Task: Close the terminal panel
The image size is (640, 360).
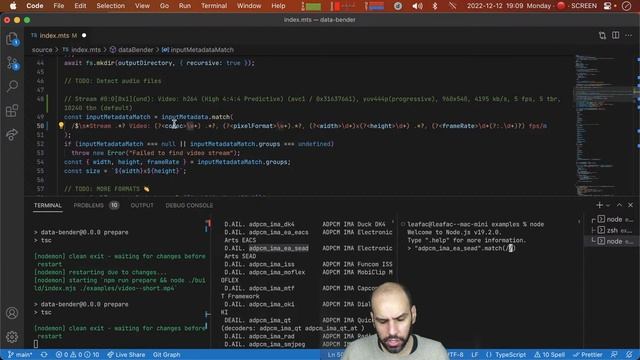Action: coord(631,205)
